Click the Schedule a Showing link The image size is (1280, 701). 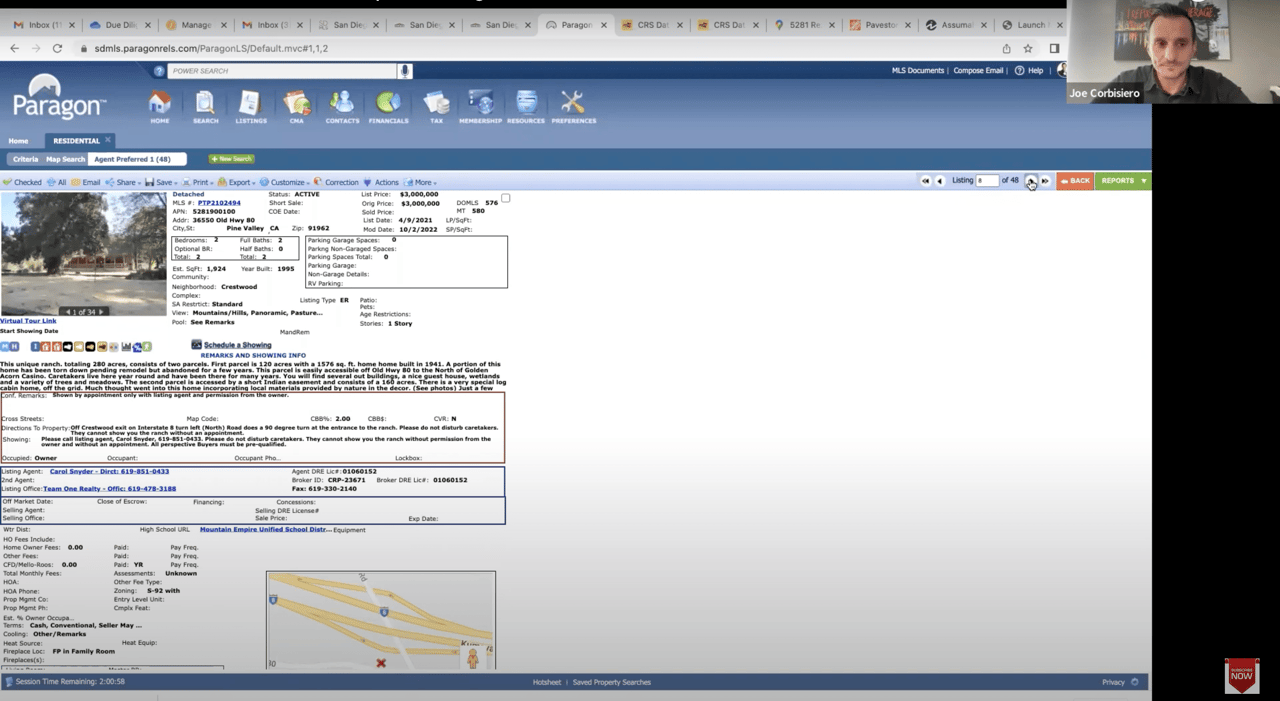coord(237,345)
